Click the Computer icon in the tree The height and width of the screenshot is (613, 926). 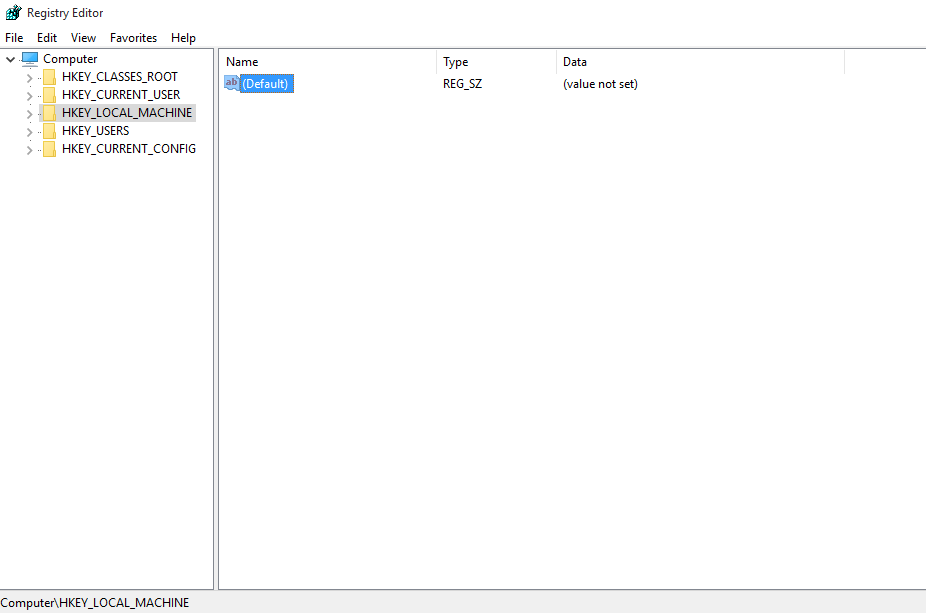pos(29,58)
